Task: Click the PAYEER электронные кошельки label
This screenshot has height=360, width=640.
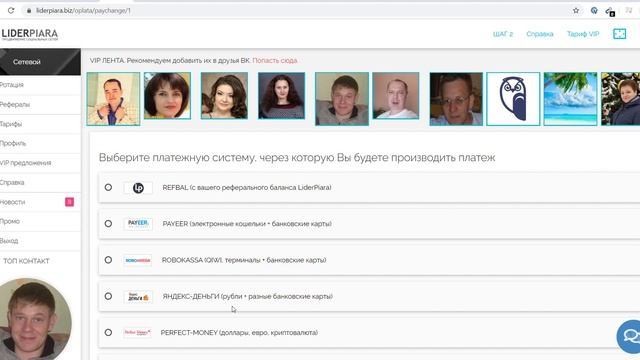Action: (x=247, y=224)
